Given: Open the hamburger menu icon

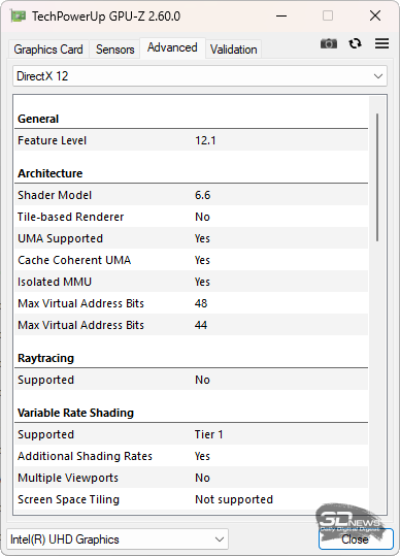Looking at the screenshot, I should click(382, 44).
